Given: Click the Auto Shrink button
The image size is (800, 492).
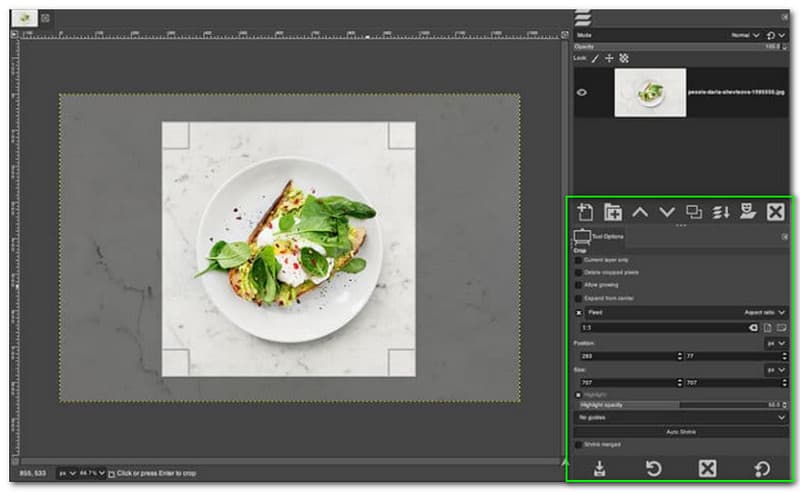Looking at the screenshot, I should tap(680, 432).
